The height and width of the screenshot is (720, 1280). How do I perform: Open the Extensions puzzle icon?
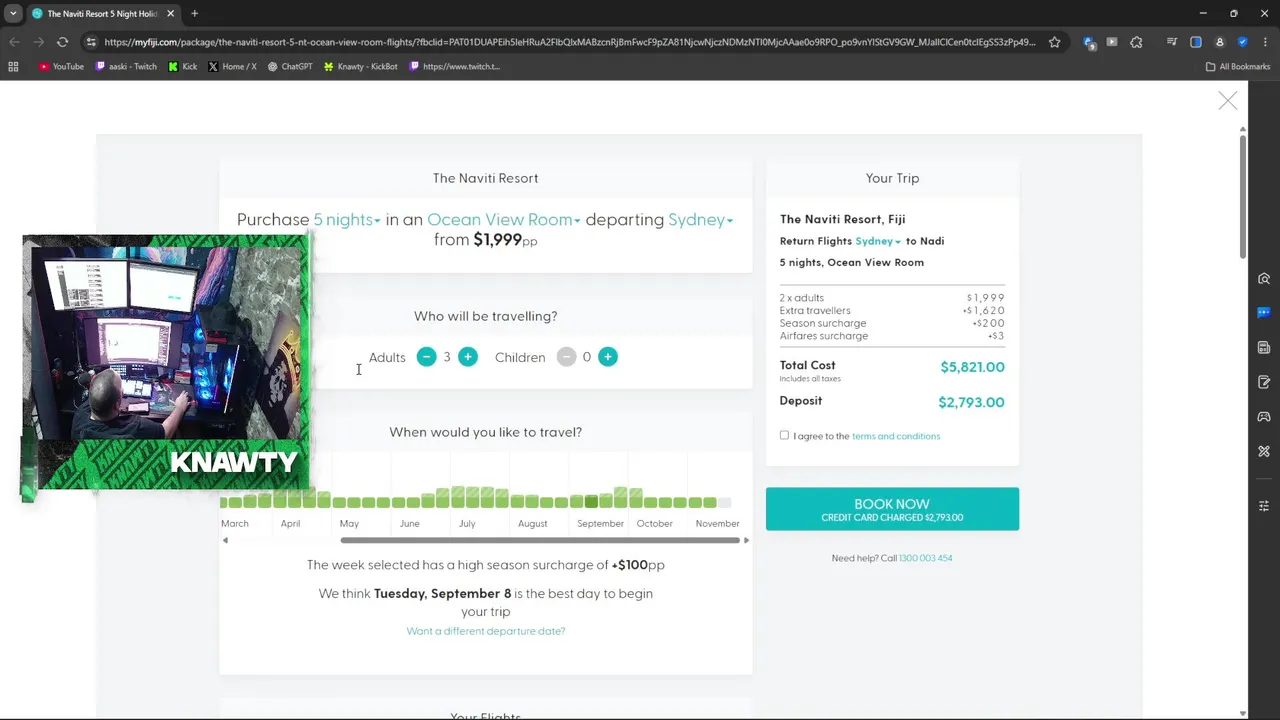point(1136,42)
